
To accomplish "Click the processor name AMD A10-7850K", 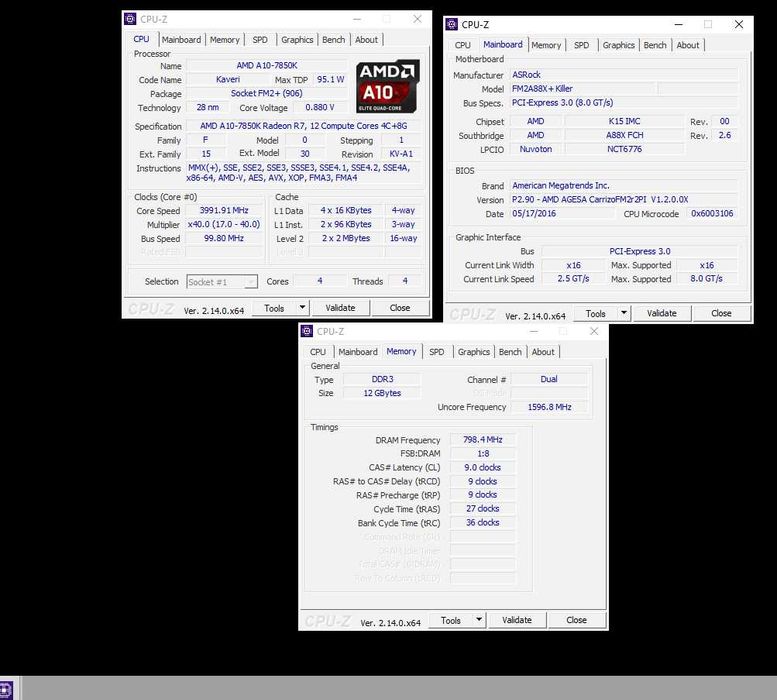I will pyautogui.click(x=267, y=65).
